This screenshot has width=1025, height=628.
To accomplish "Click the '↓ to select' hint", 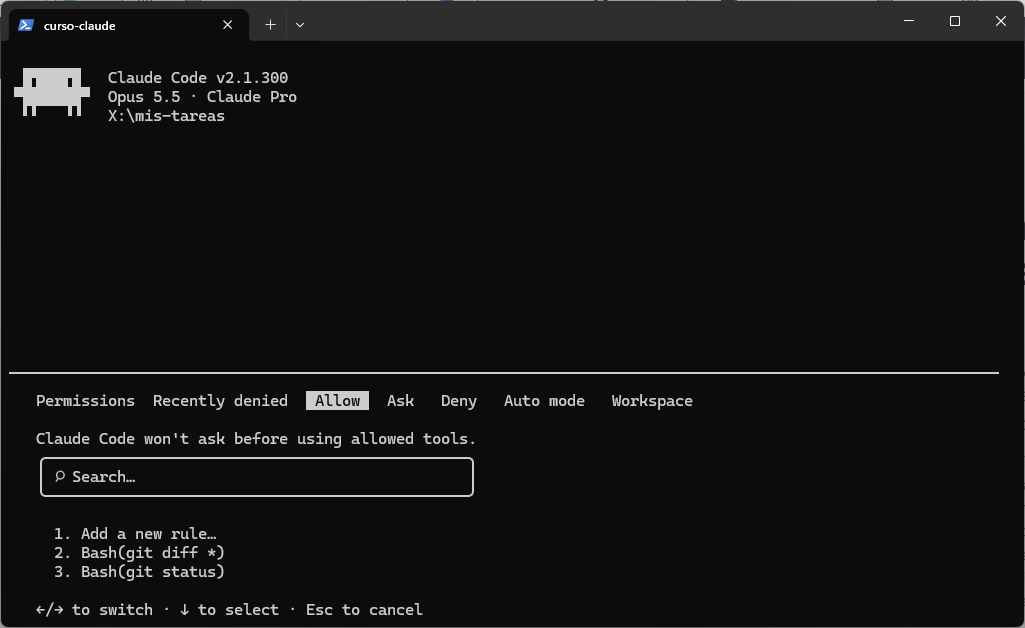I will [229, 610].
